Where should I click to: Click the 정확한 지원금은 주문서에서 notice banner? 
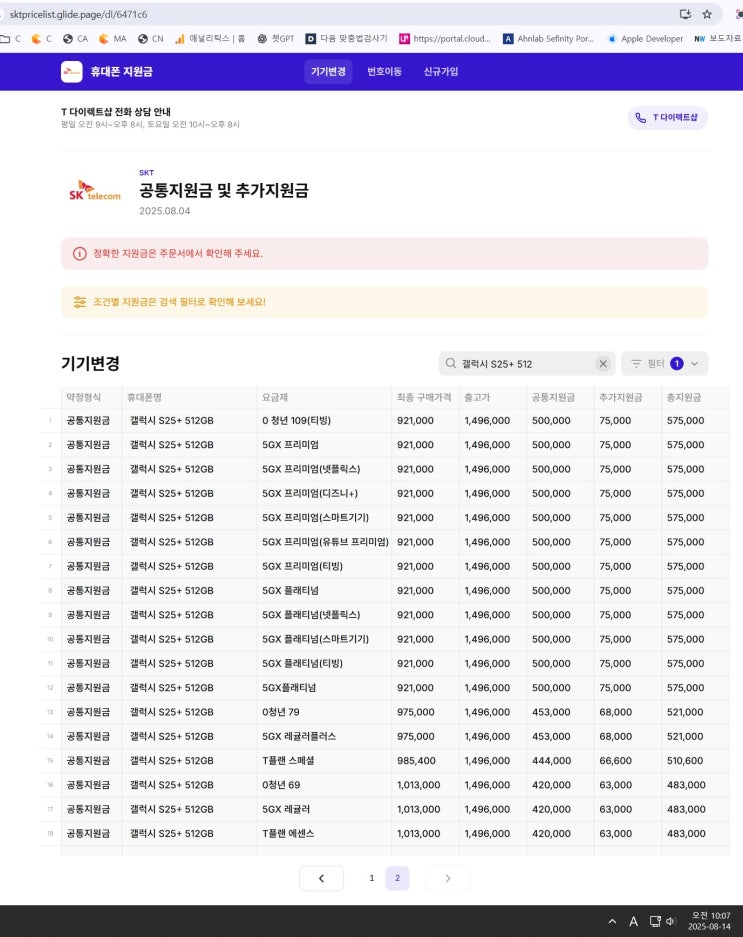pyautogui.click(x=384, y=253)
